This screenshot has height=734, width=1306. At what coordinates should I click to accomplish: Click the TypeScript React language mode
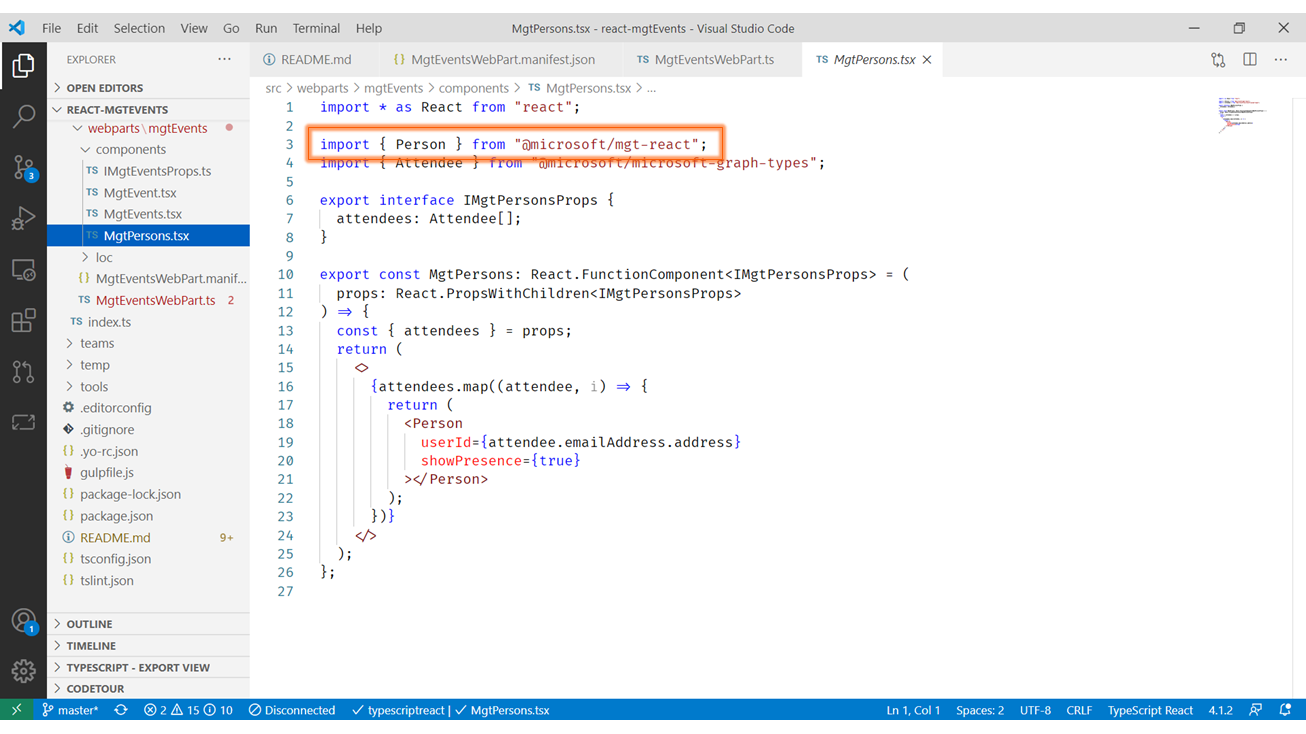[x=1149, y=710]
